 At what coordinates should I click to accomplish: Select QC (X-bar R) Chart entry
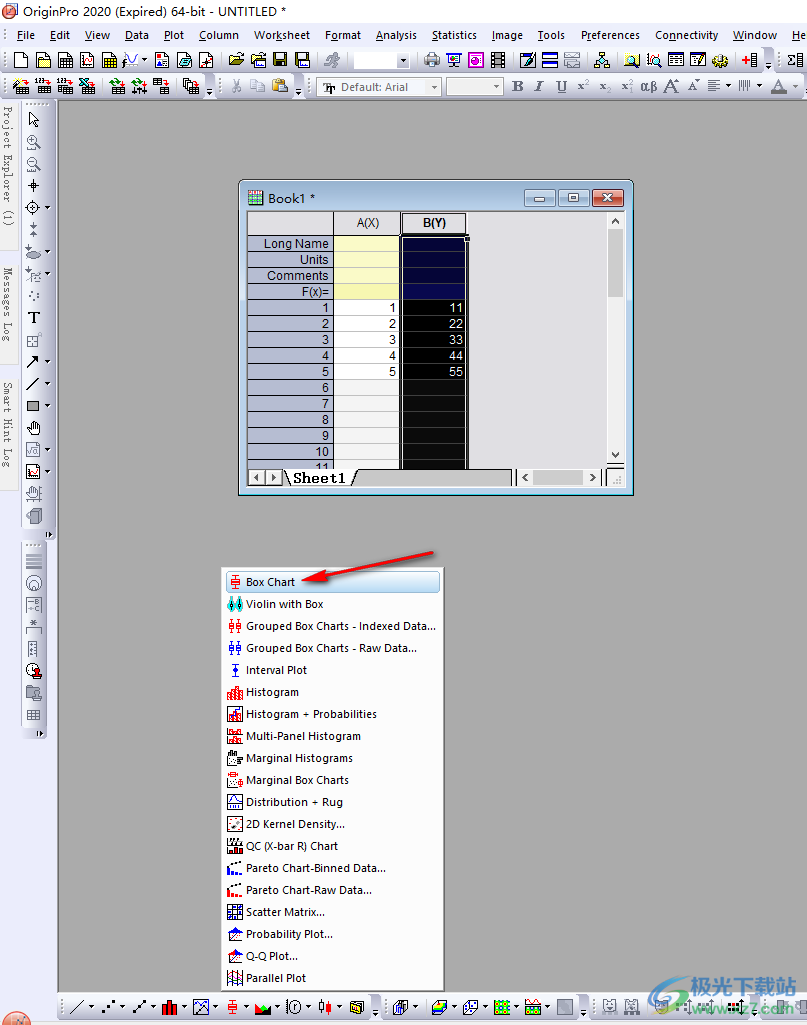click(x=333, y=846)
